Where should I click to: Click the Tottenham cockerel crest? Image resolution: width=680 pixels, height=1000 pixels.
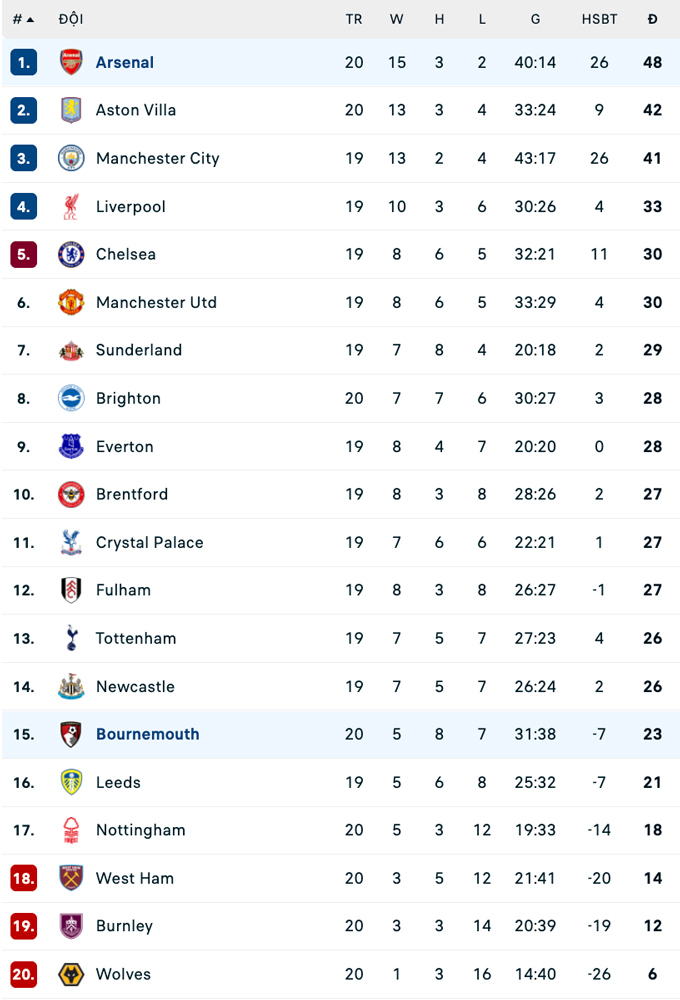(x=71, y=638)
